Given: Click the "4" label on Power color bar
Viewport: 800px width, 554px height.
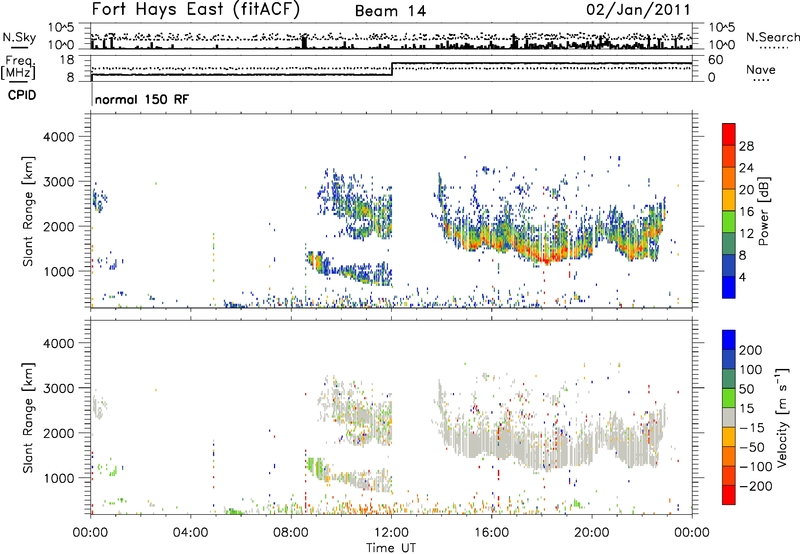Looking at the screenshot, I should 742,277.
